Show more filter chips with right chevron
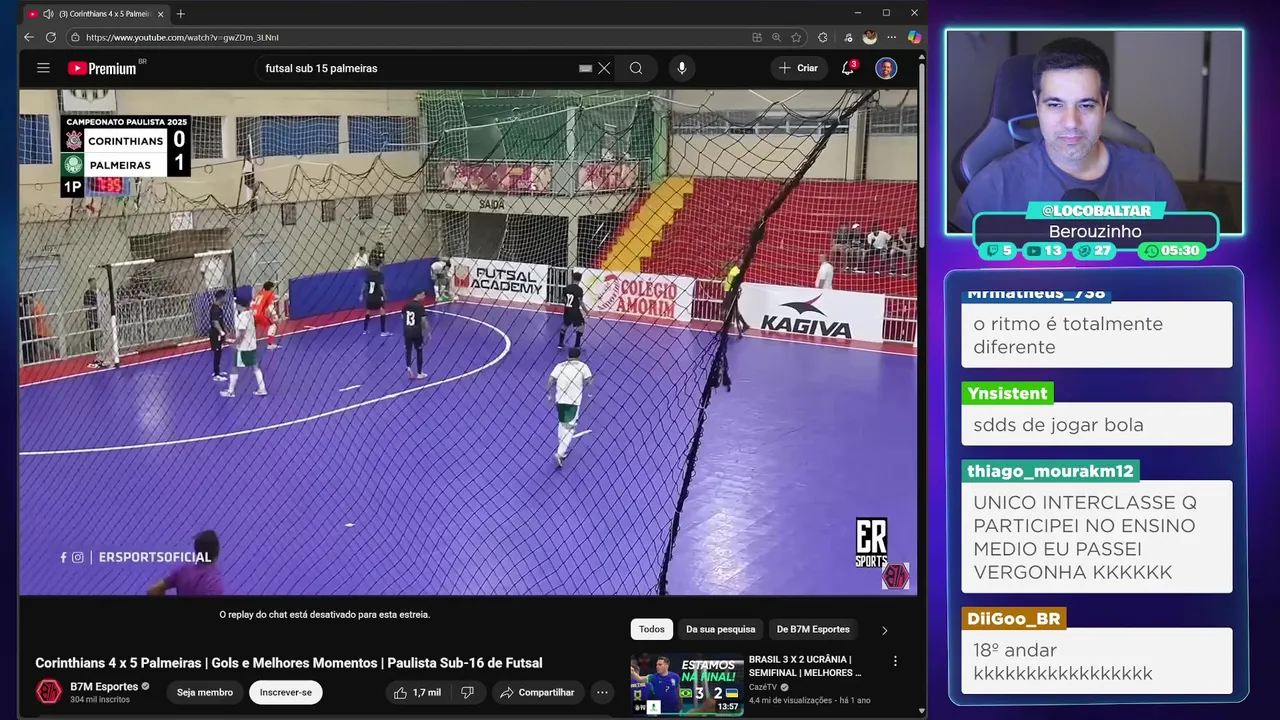The height and width of the screenshot is (720, 1280). 884,630
